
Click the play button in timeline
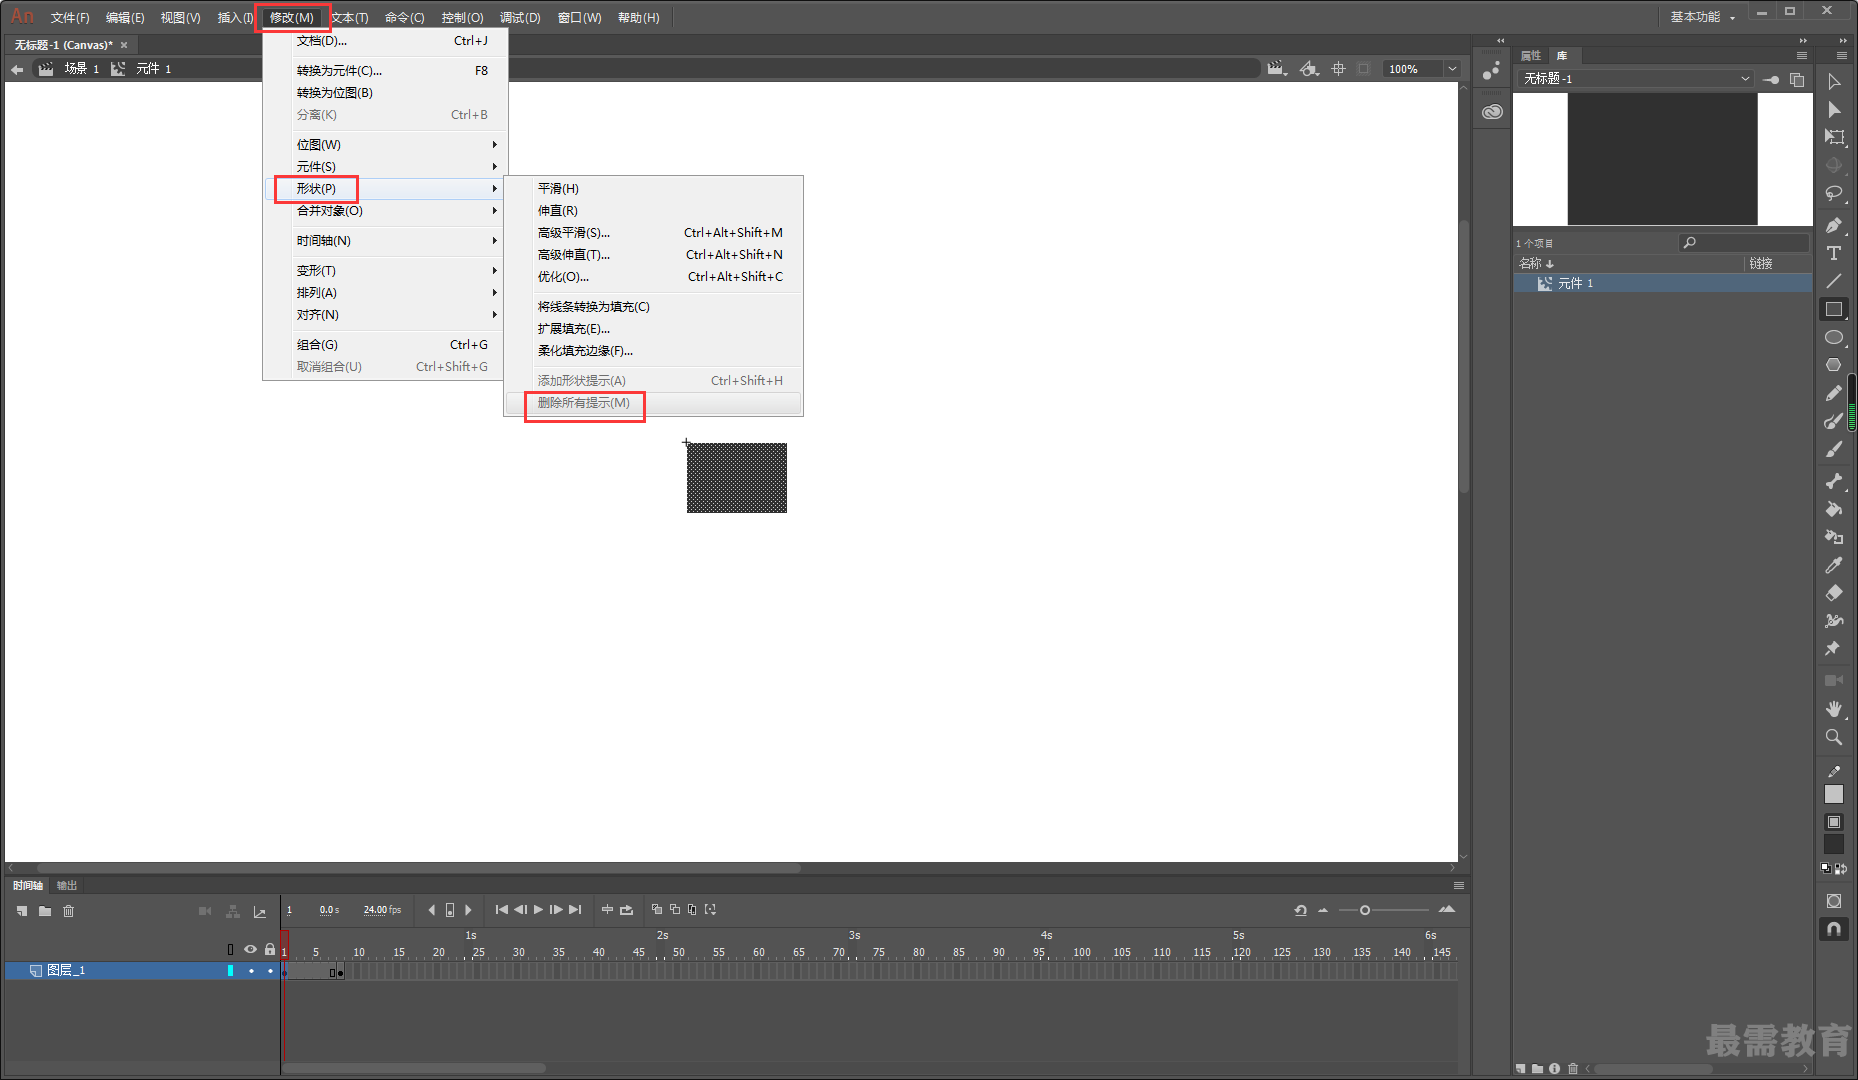[538, 910]
